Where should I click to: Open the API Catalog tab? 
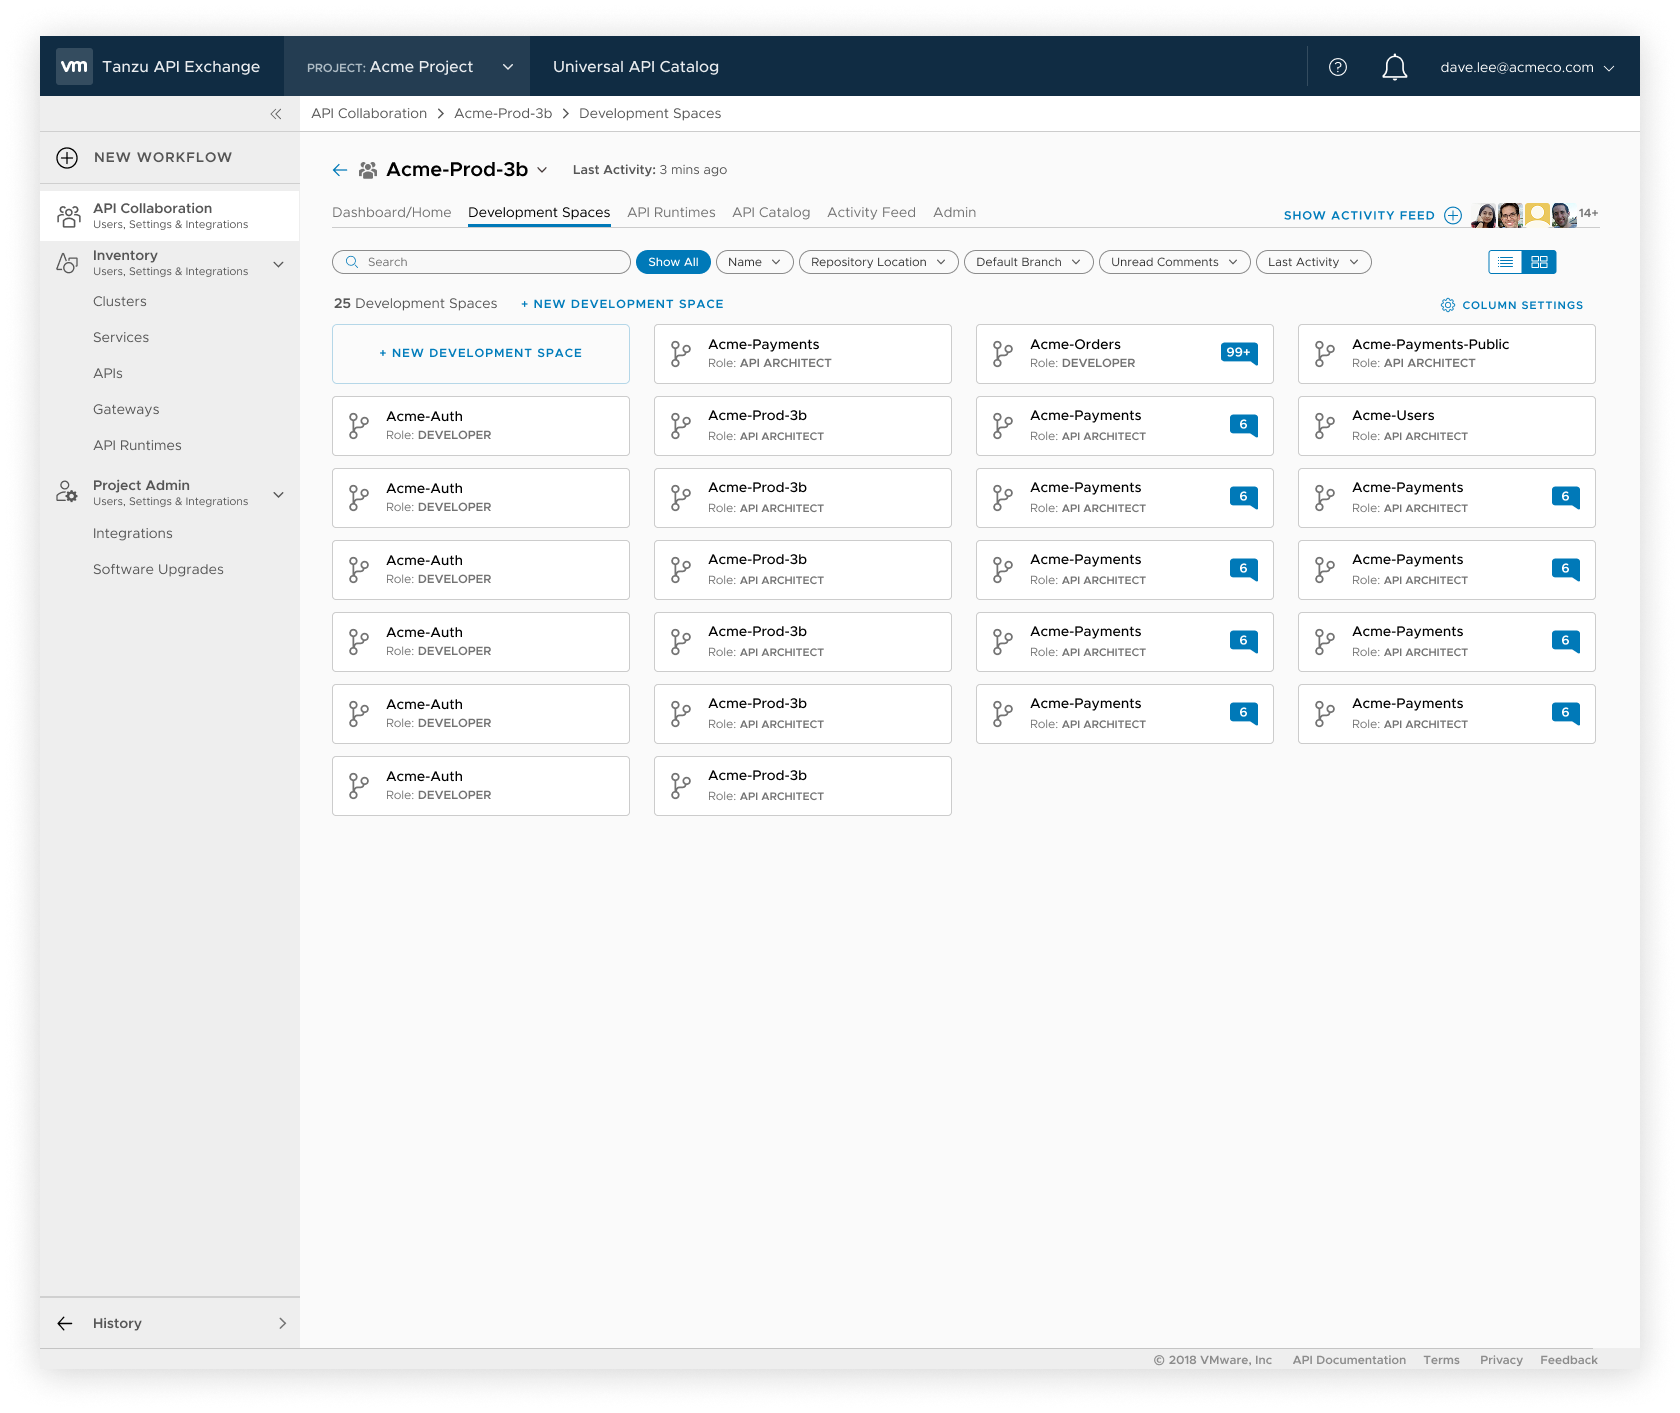point(771,212)
